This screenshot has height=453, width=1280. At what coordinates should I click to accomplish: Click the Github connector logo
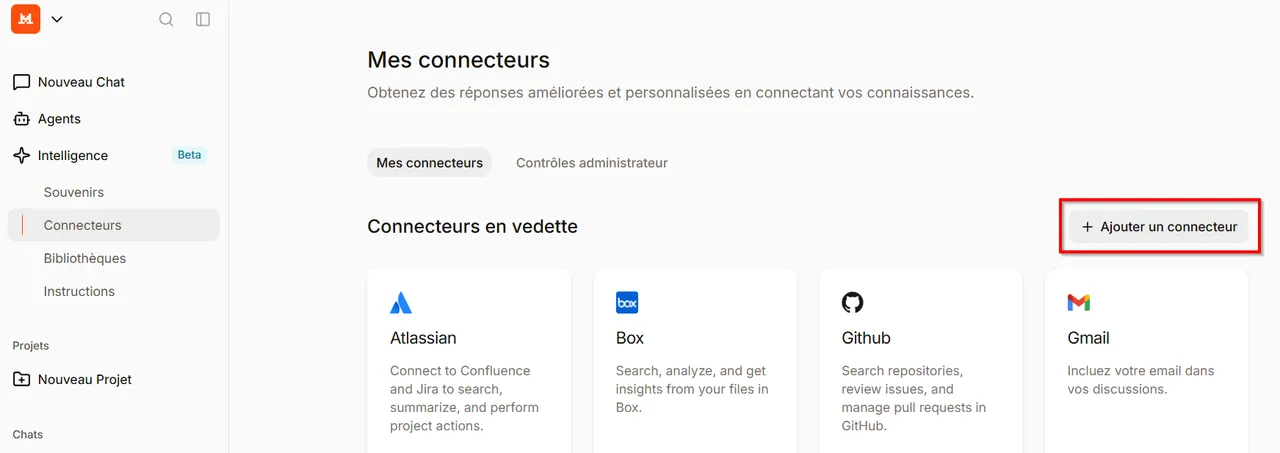[852, 302]
